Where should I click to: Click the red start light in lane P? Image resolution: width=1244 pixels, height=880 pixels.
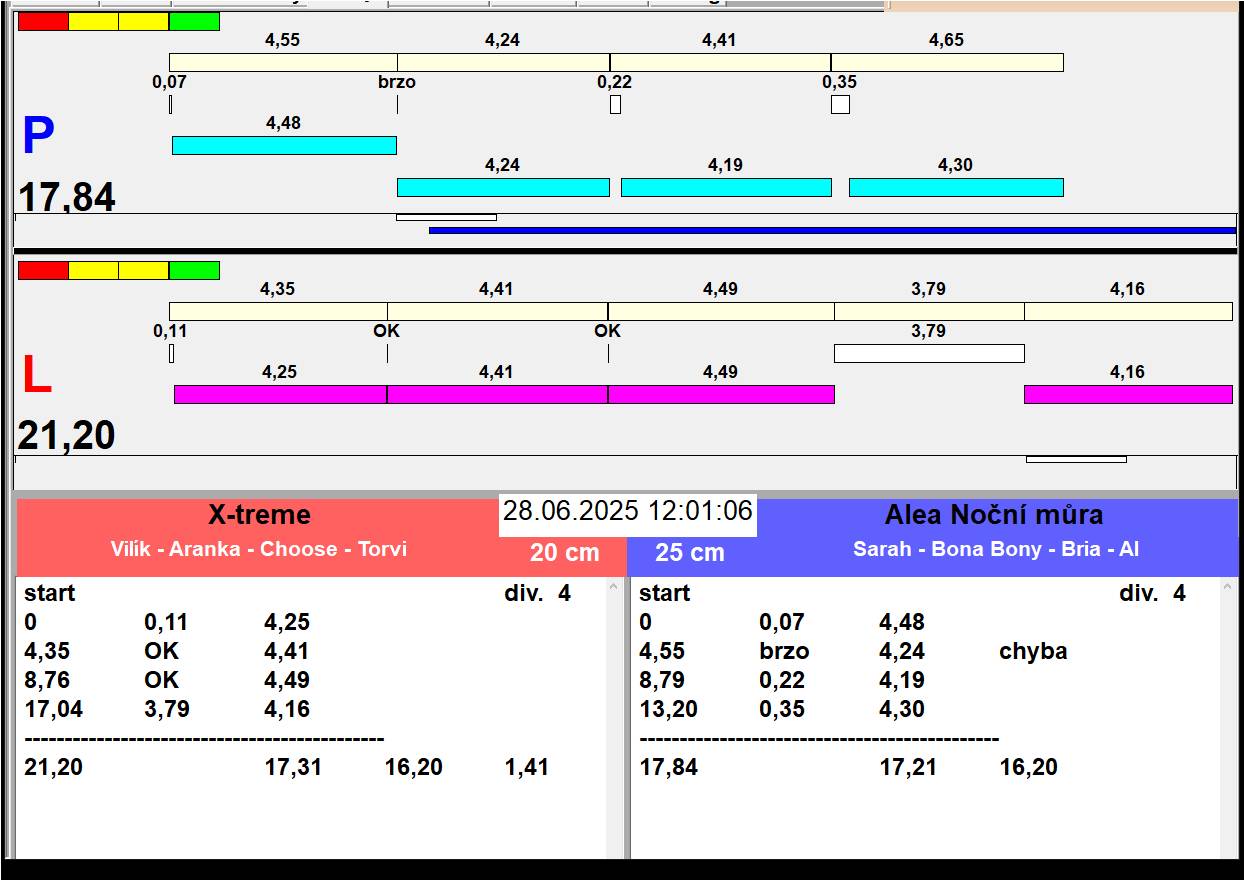pyautogui.click(x=43, y=21)
